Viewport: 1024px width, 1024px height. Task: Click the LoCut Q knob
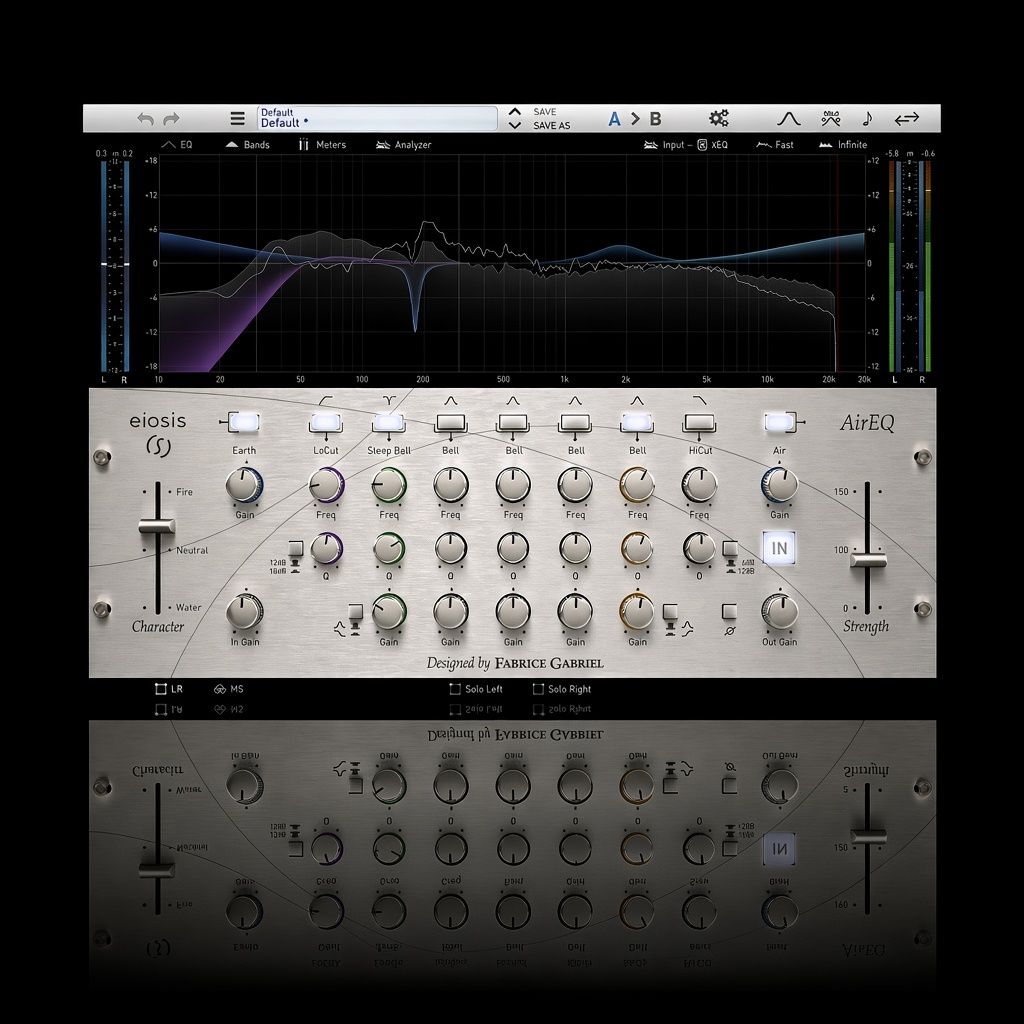click(326, 549)
